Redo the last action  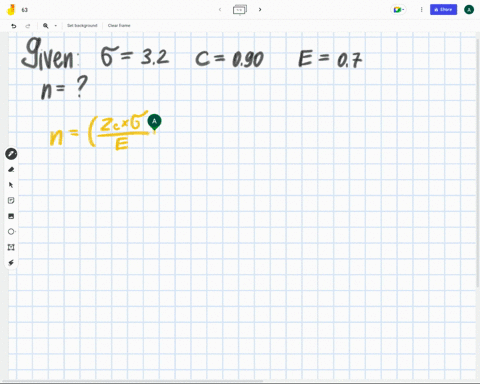(x=28, y=26)
